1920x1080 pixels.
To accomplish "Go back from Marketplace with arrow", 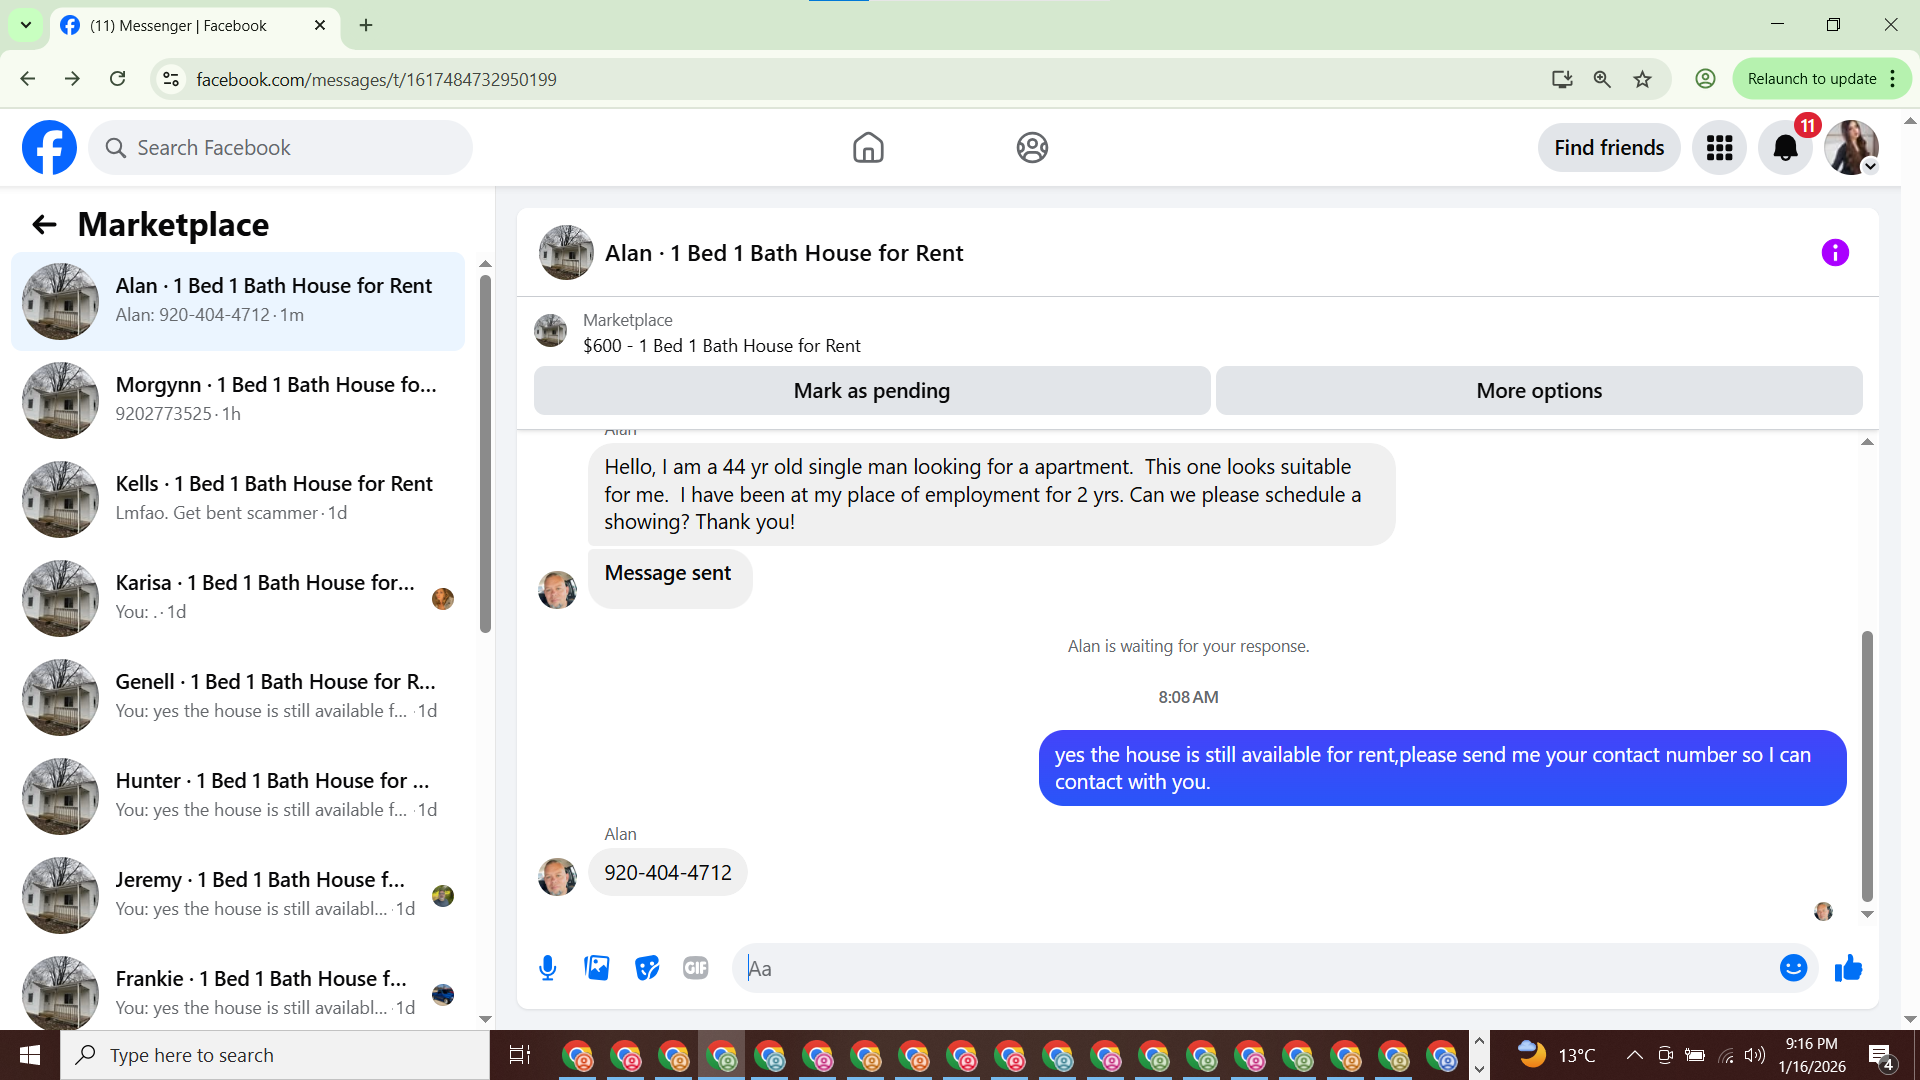I will click(44, 225).
